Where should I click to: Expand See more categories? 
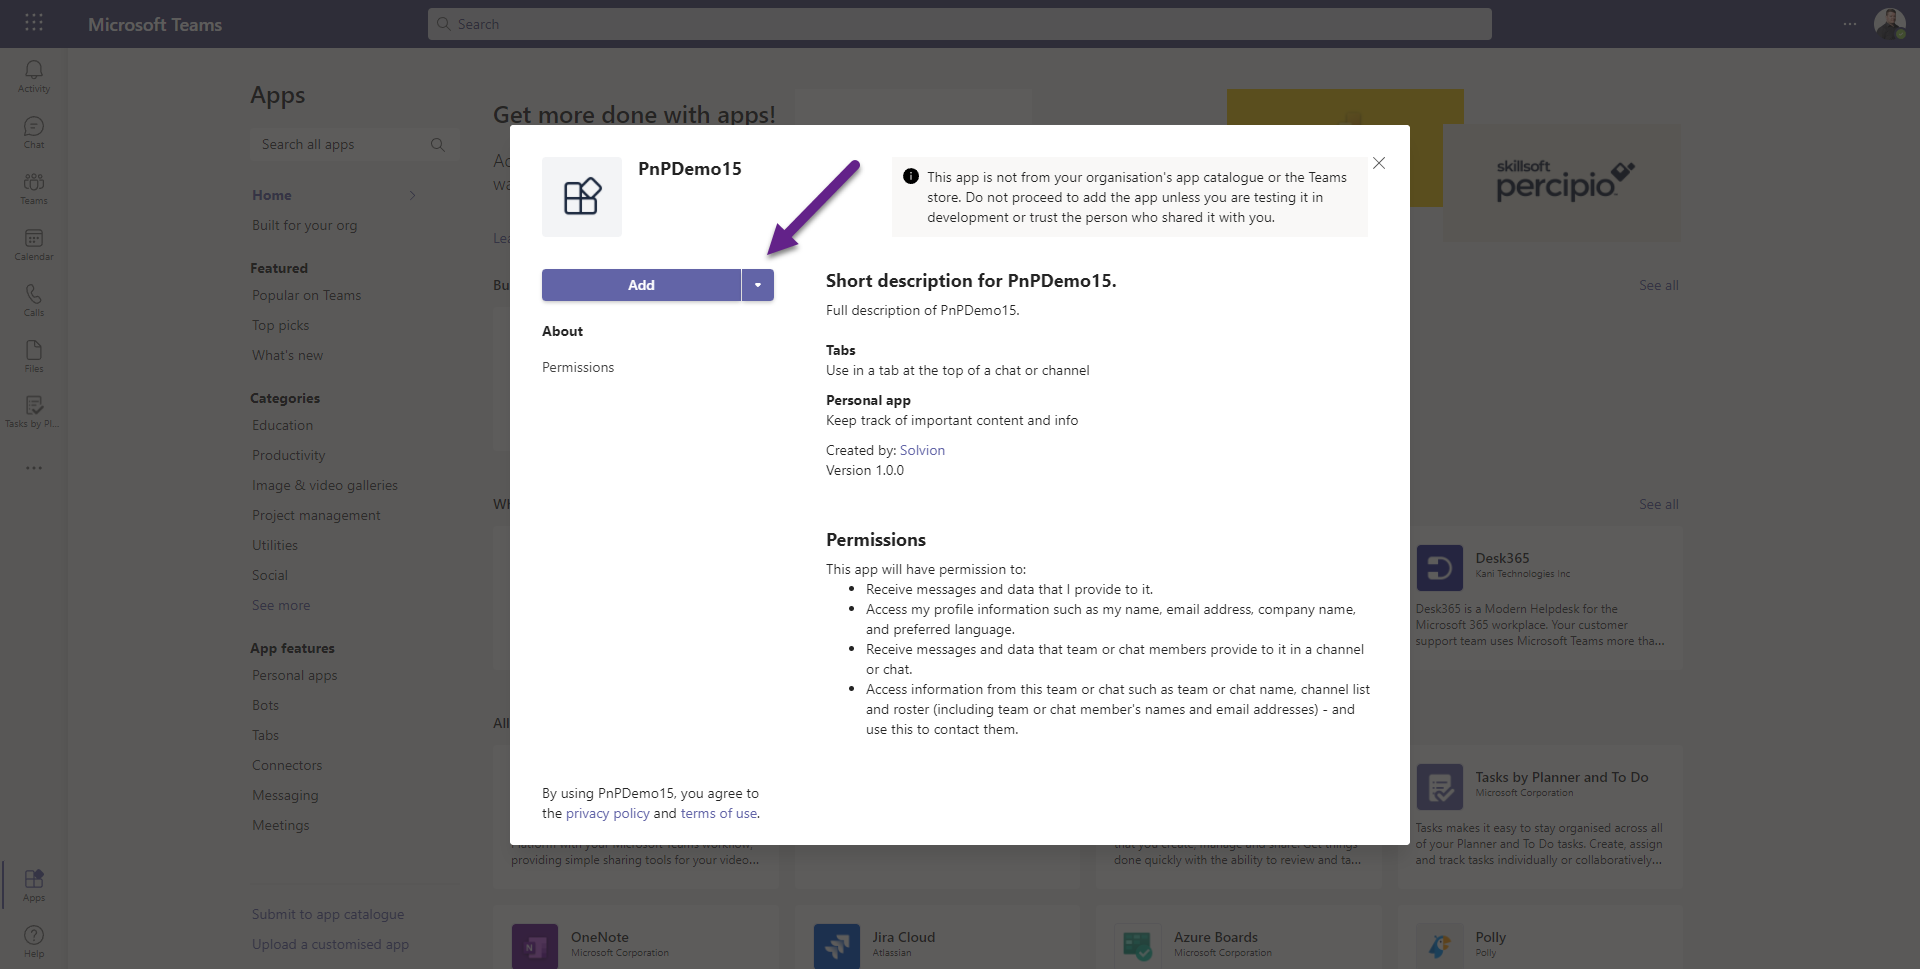tap(281, 605)
